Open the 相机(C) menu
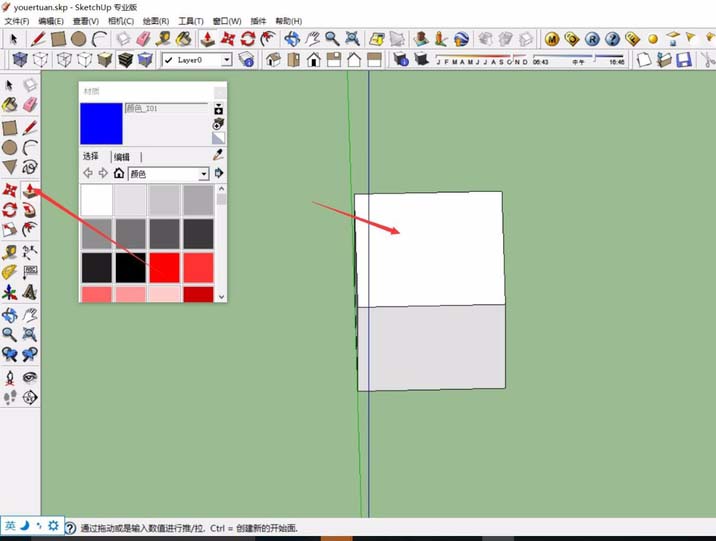 [120, 21]
